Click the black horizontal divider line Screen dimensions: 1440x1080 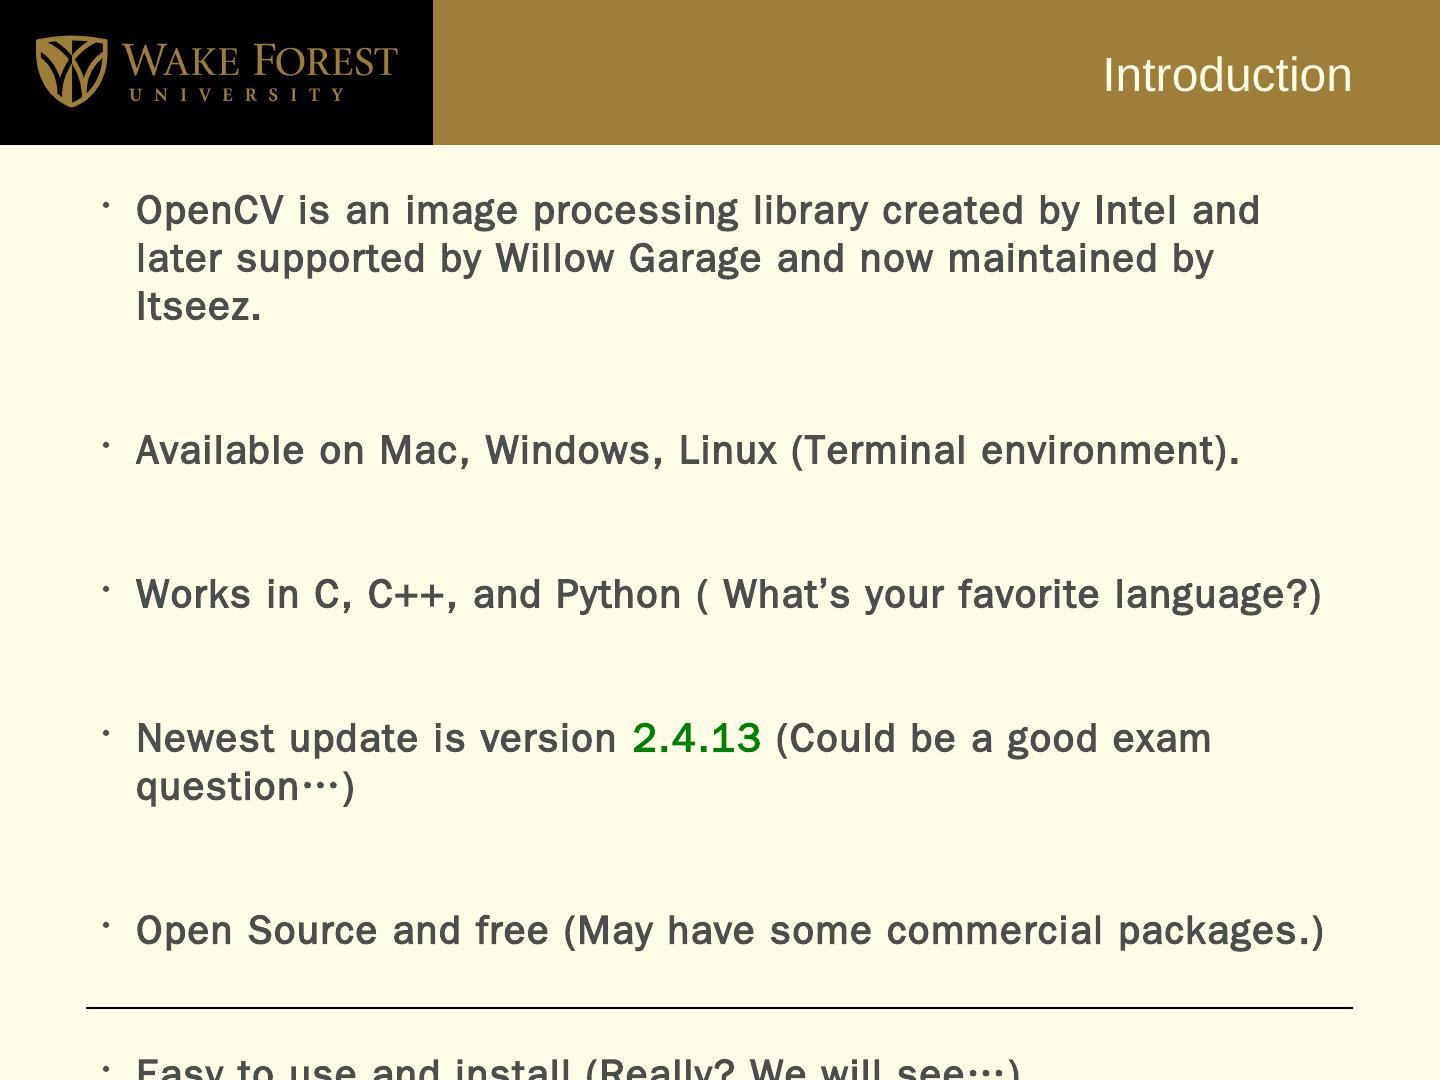click(x=719, y=1008)
